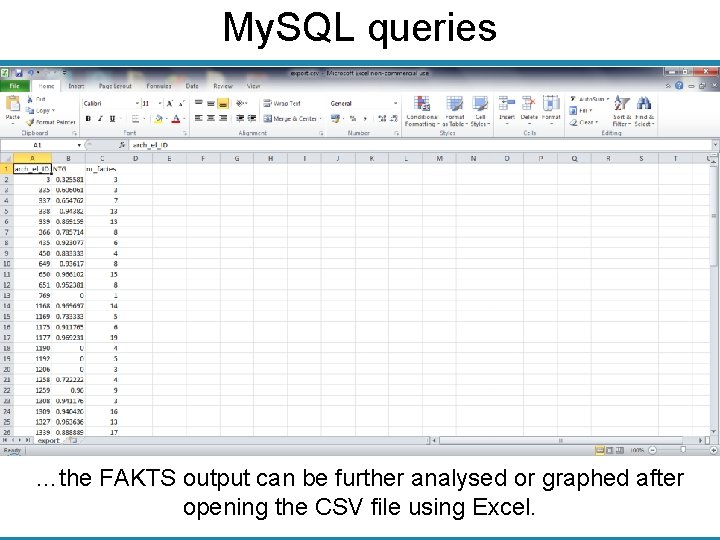Screen dimensions: 720x540
Task: Click the Paste icon in Clipboard group
Action: [12, 104]
